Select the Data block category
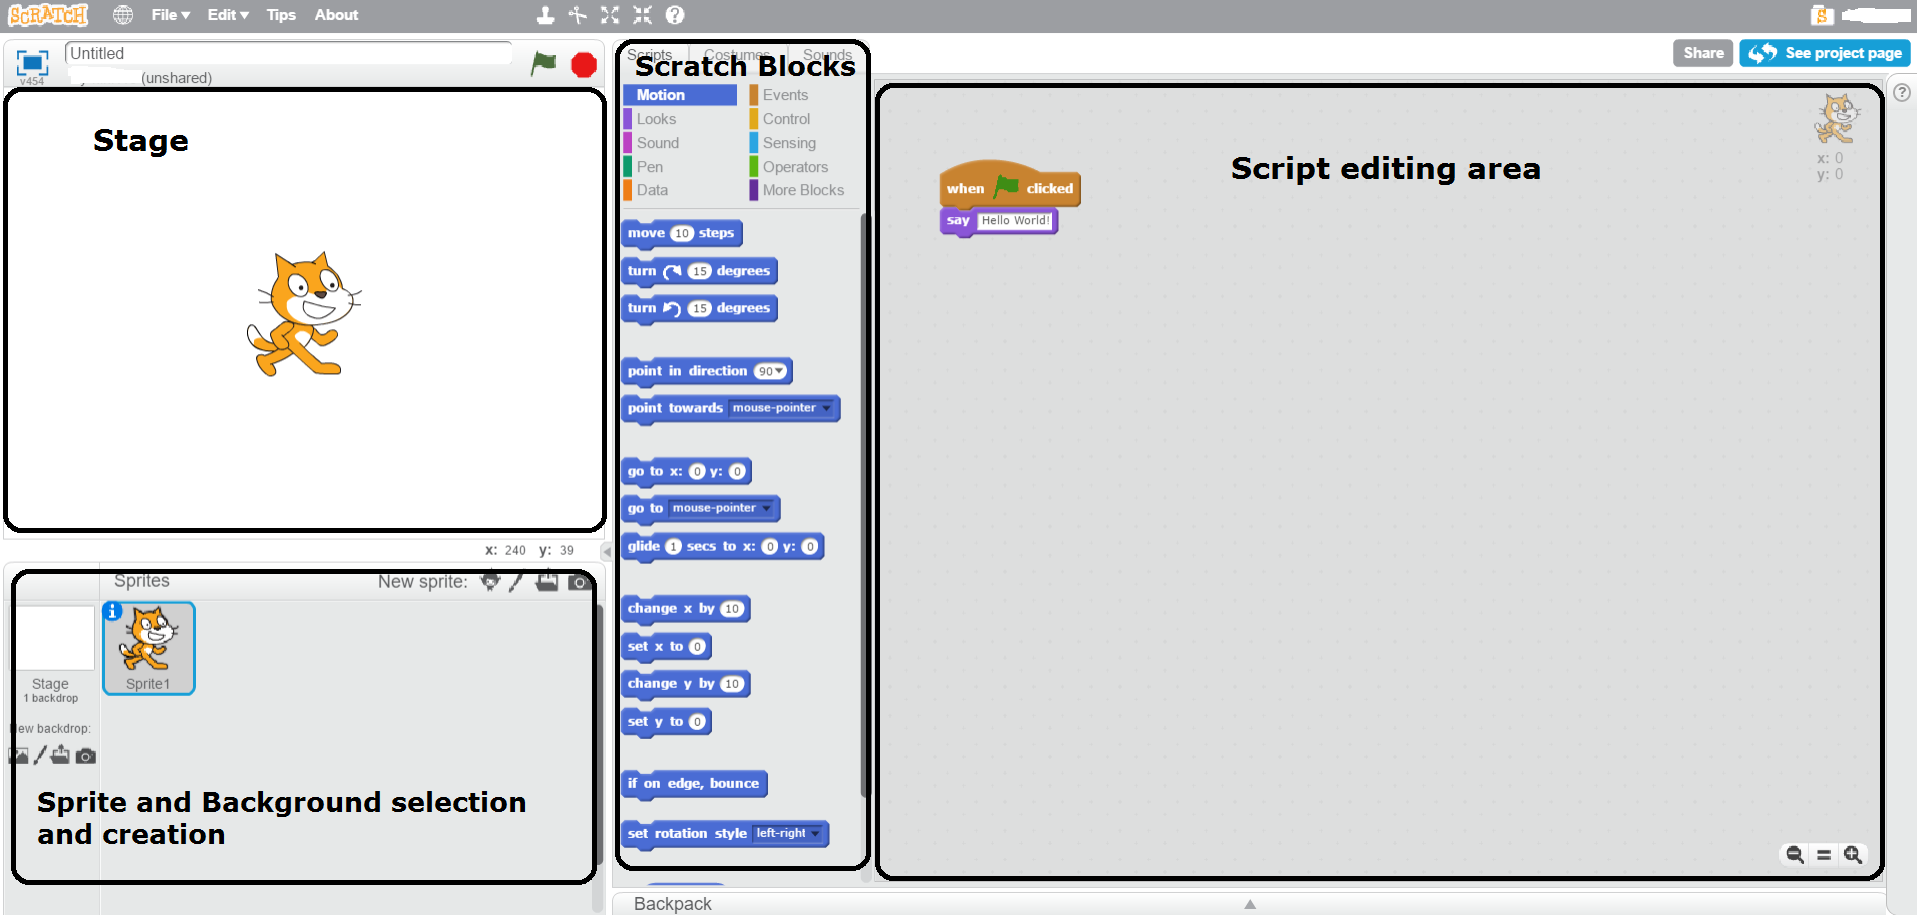The image size is (1917, 915). 680,190
